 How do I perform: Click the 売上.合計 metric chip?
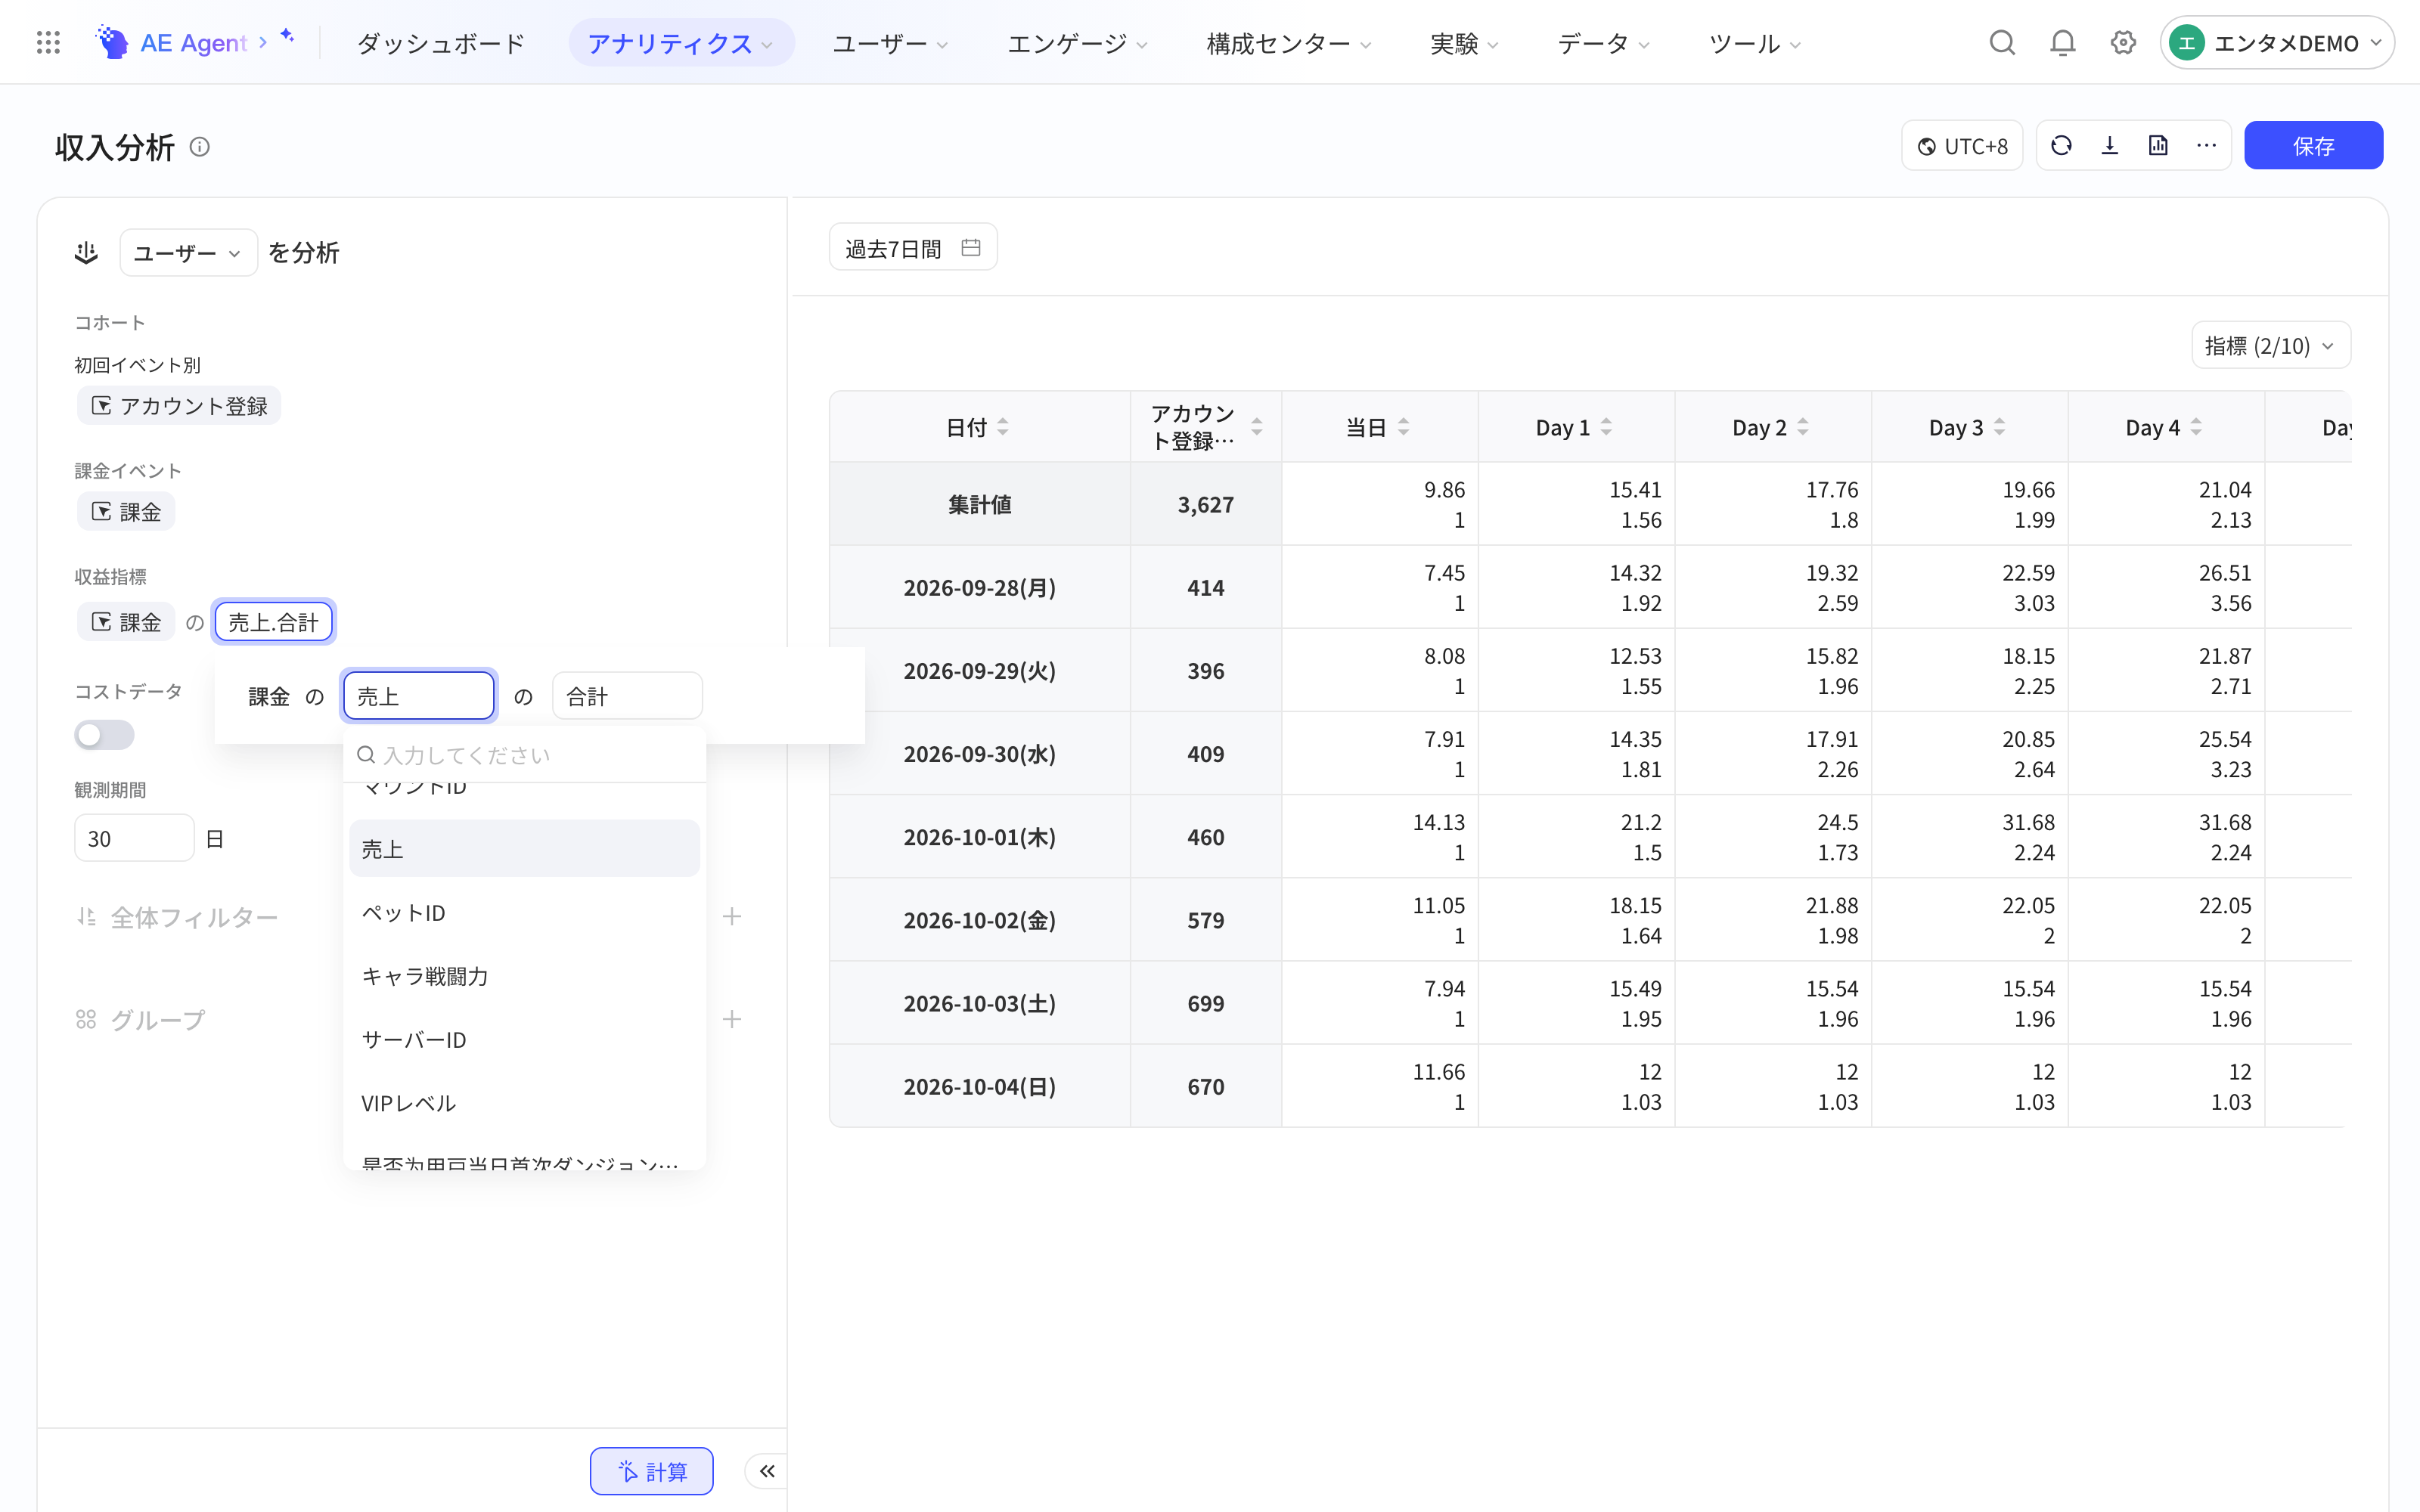[x=274, y=622]
